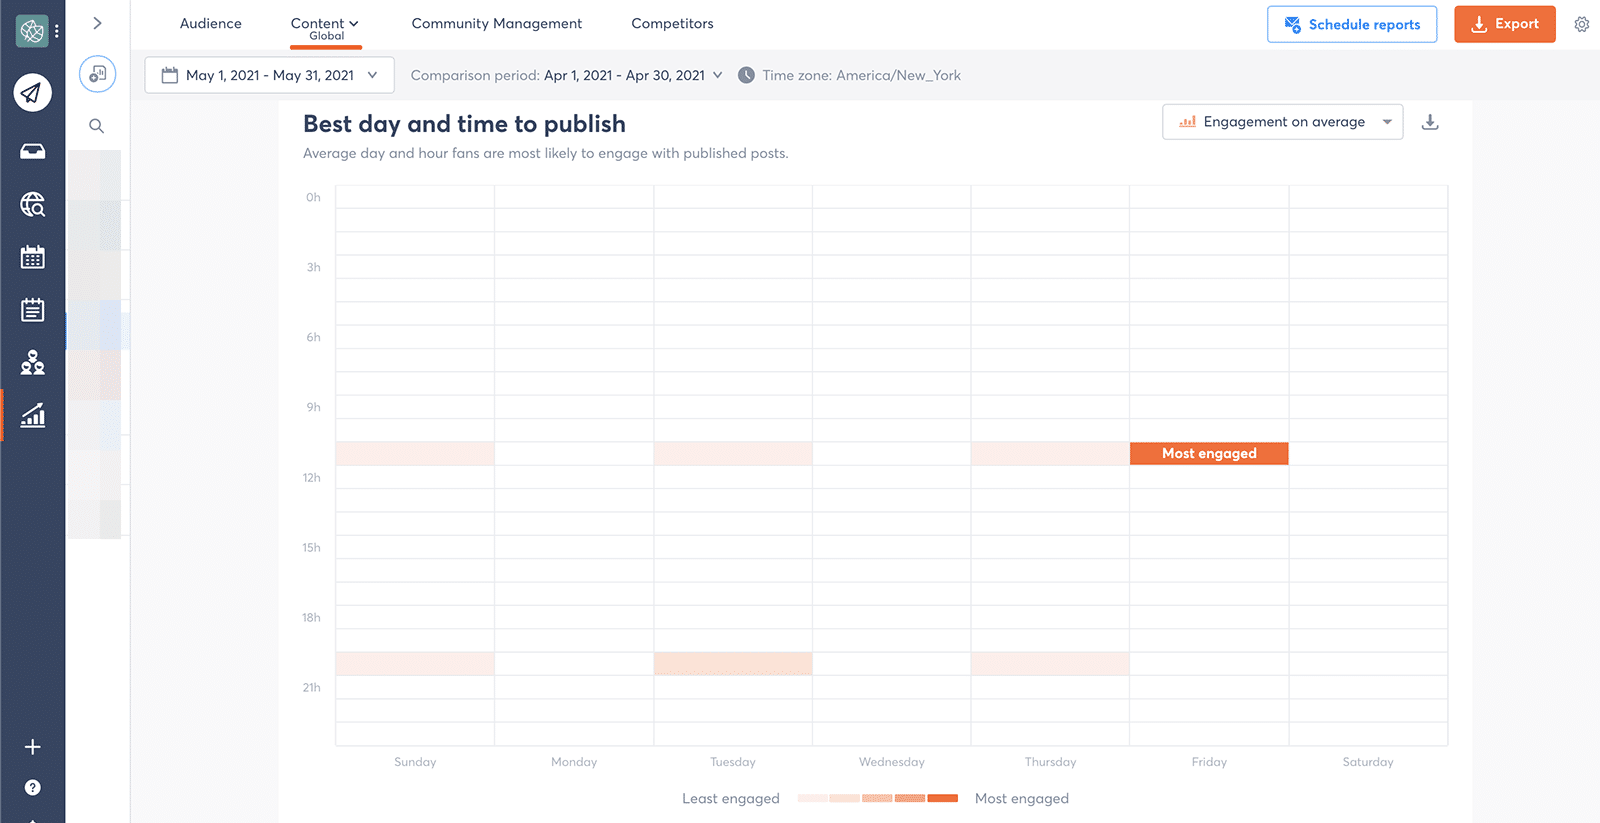Click the Agorapulse logo at top left
Viewport: 1600px width, 823px height.
point(32,31)
